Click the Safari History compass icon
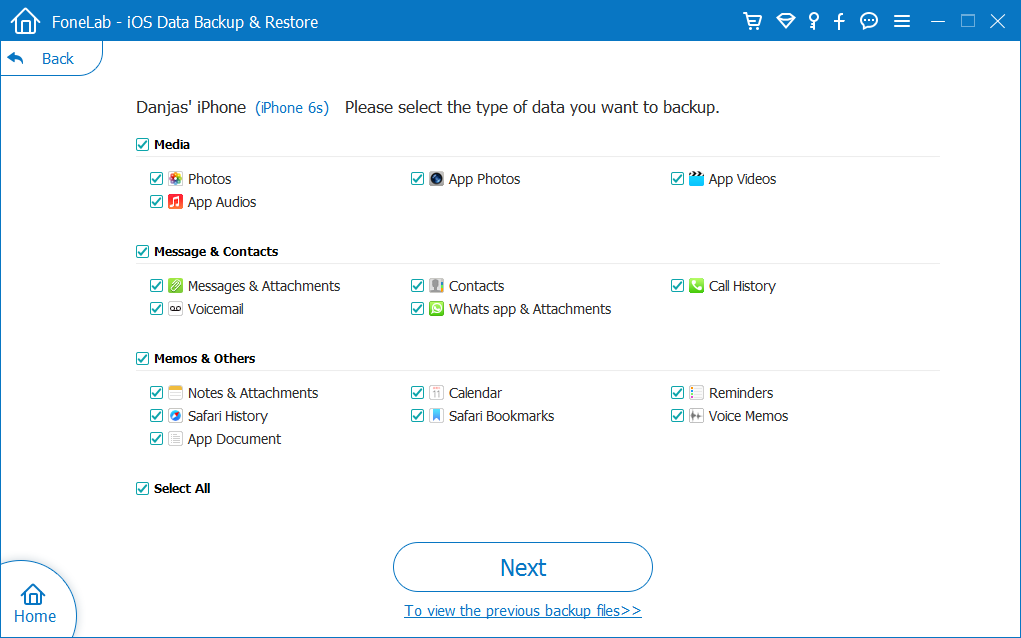The height and width of the screenshot is (638, 1021). coord(175,415)
